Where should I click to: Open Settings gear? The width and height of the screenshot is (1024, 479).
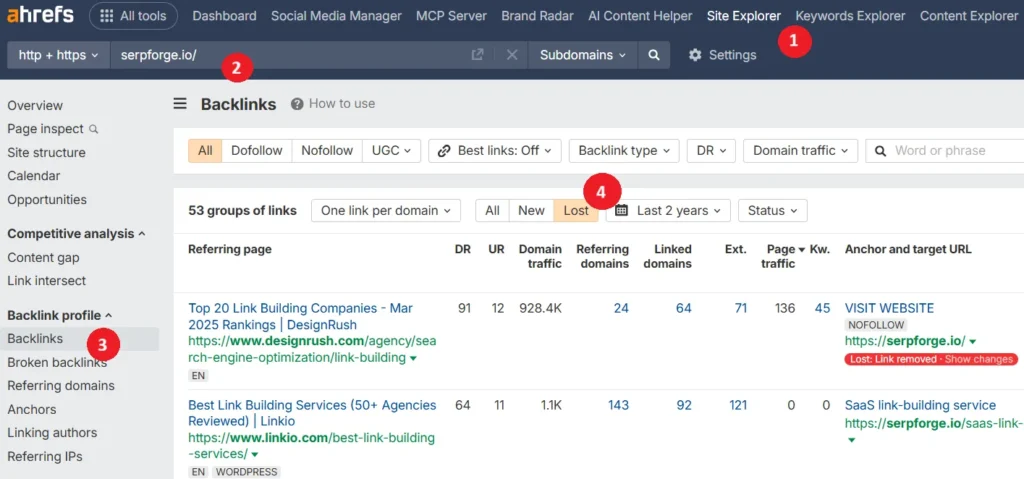(x=722, y=56)
